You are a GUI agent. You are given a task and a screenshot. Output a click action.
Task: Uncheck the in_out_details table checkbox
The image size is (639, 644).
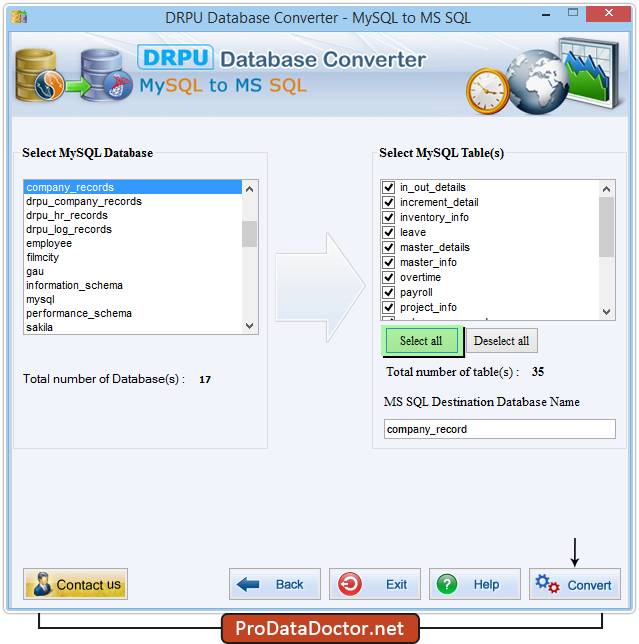tap(388, 187)
